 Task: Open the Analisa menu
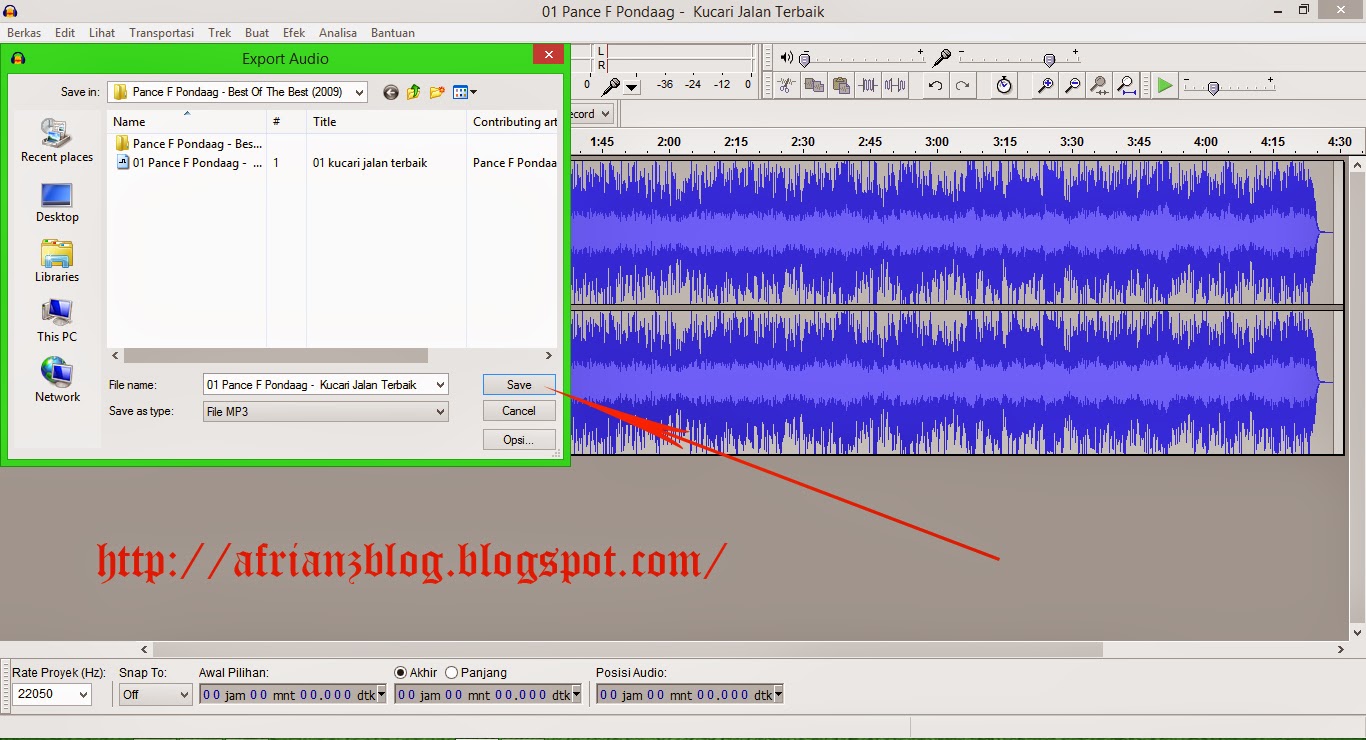point(338,33)
